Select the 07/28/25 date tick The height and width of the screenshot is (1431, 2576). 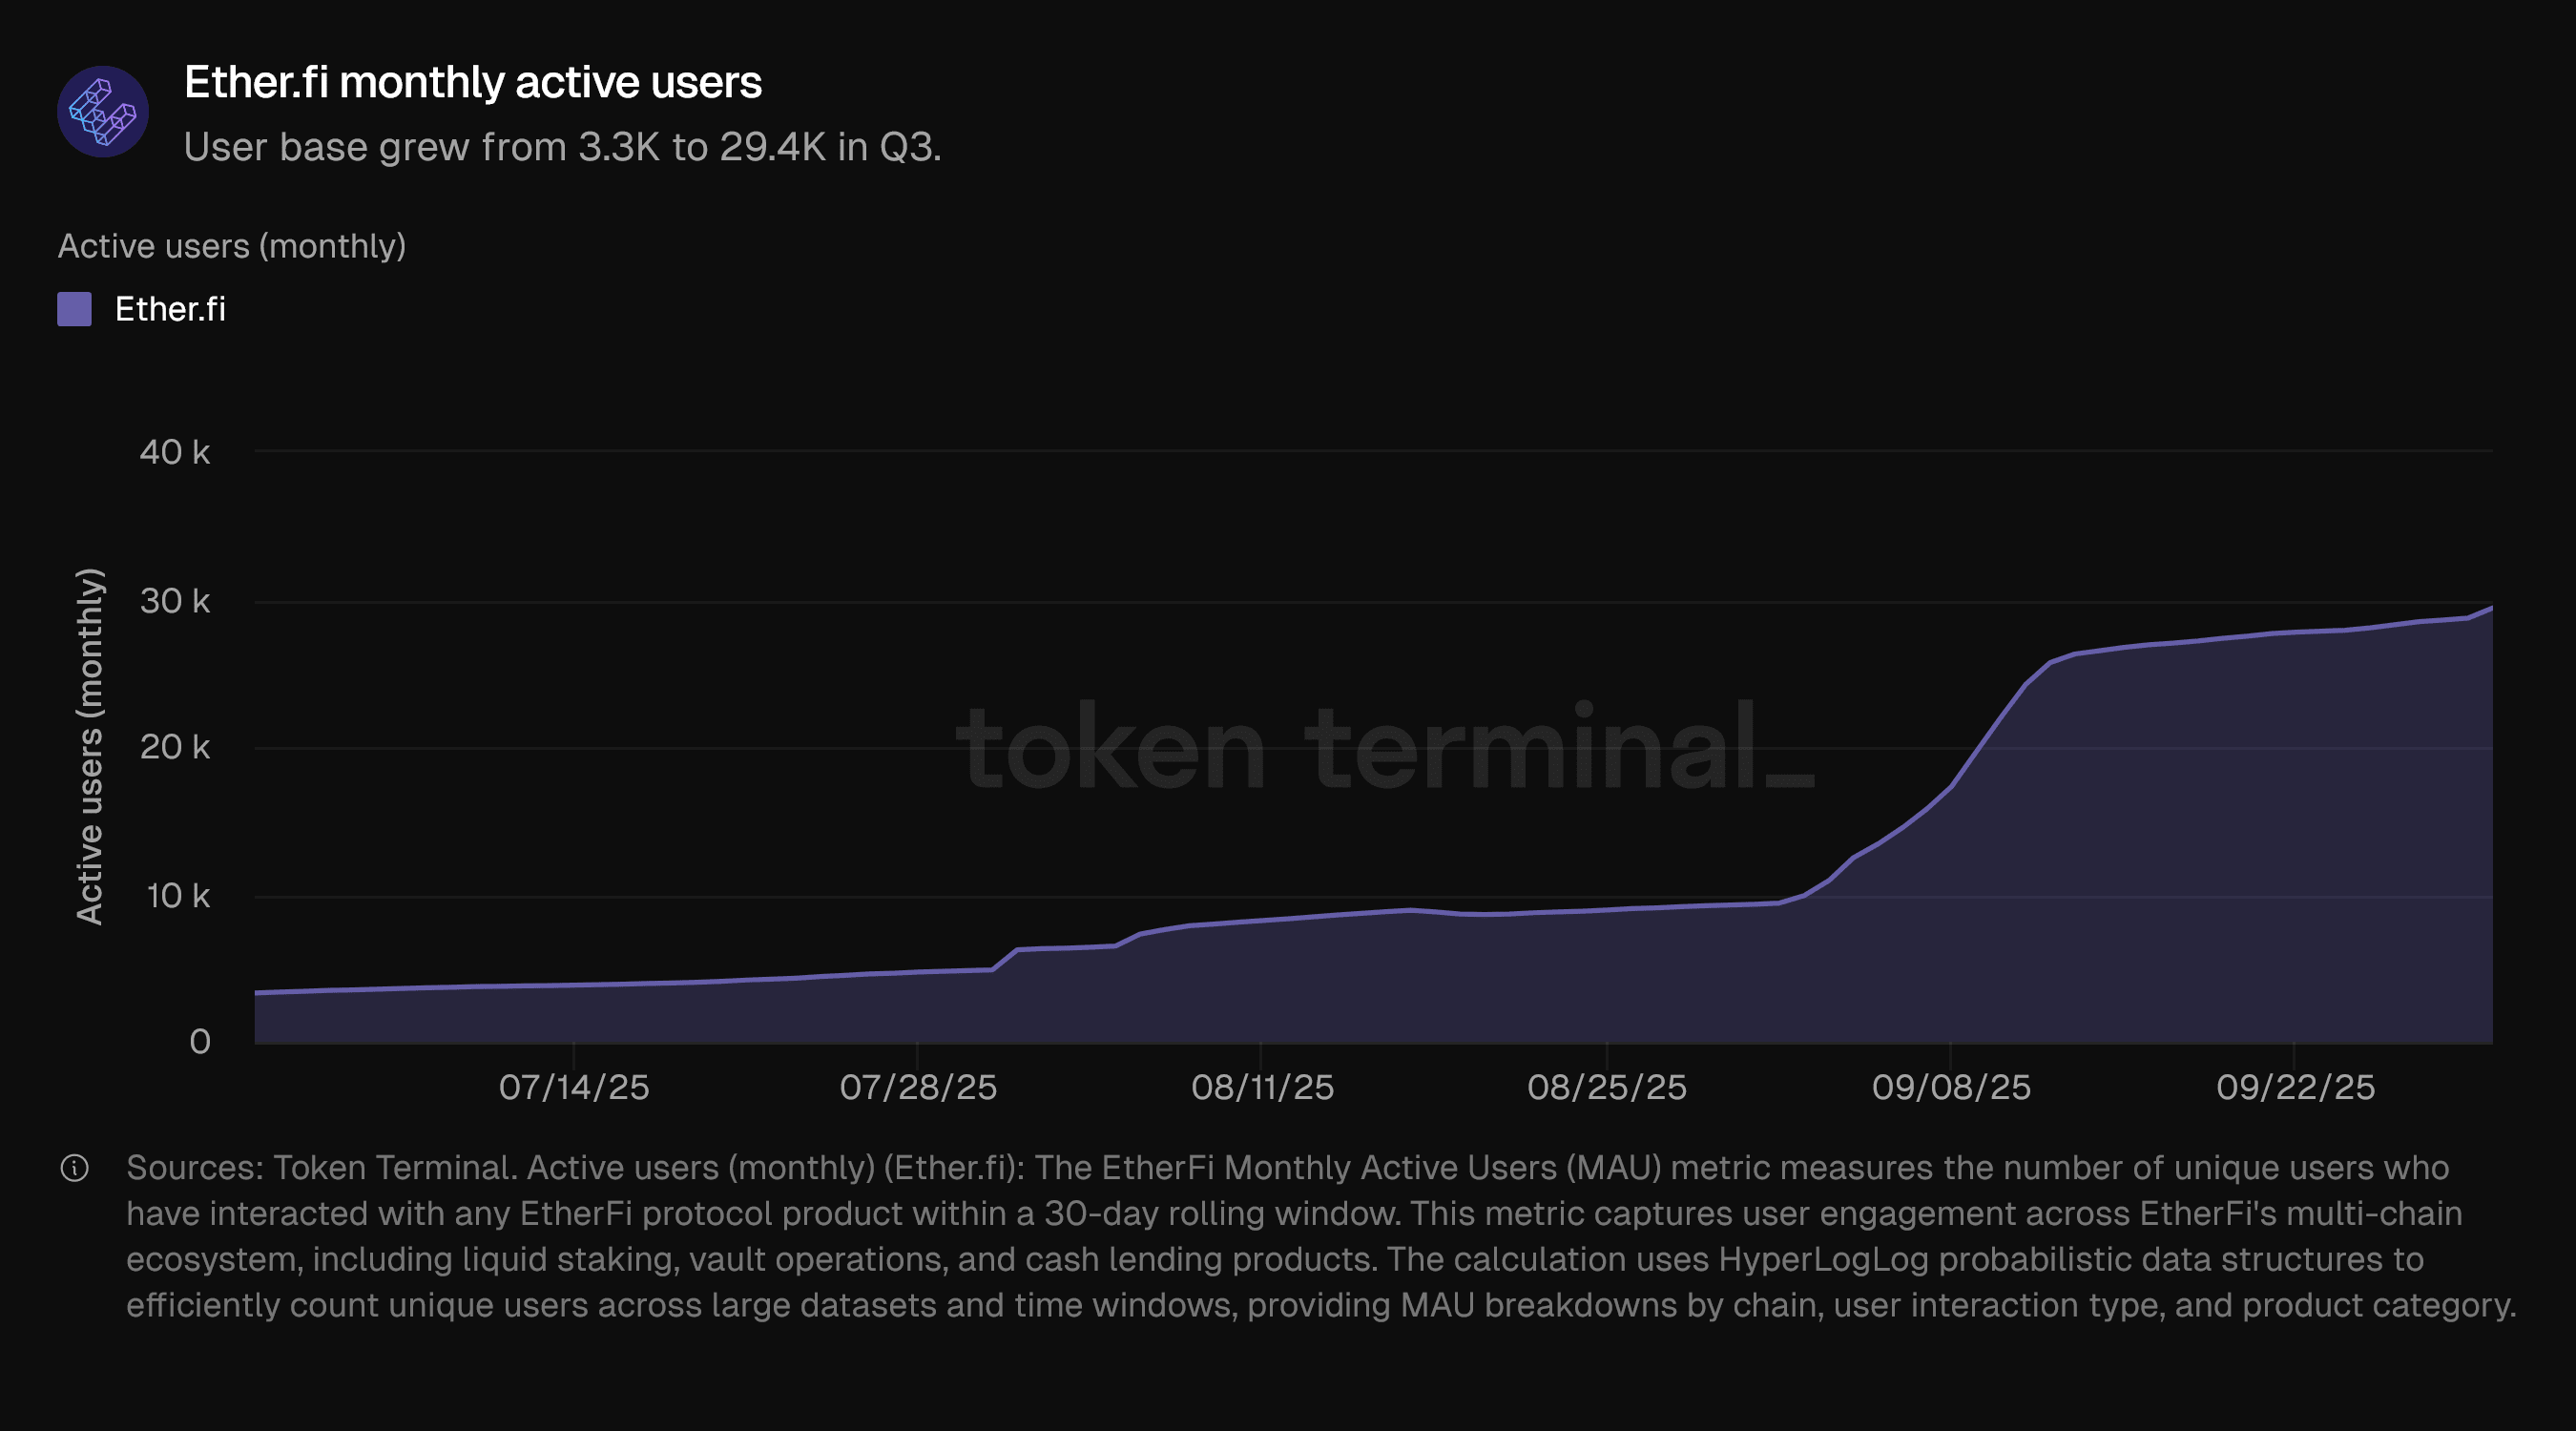click(x=918, y=1087)
